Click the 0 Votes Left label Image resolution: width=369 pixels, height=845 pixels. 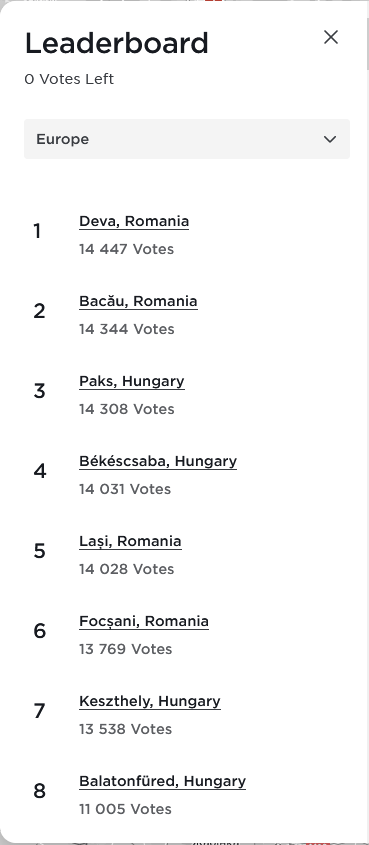[x=69, y=79]
